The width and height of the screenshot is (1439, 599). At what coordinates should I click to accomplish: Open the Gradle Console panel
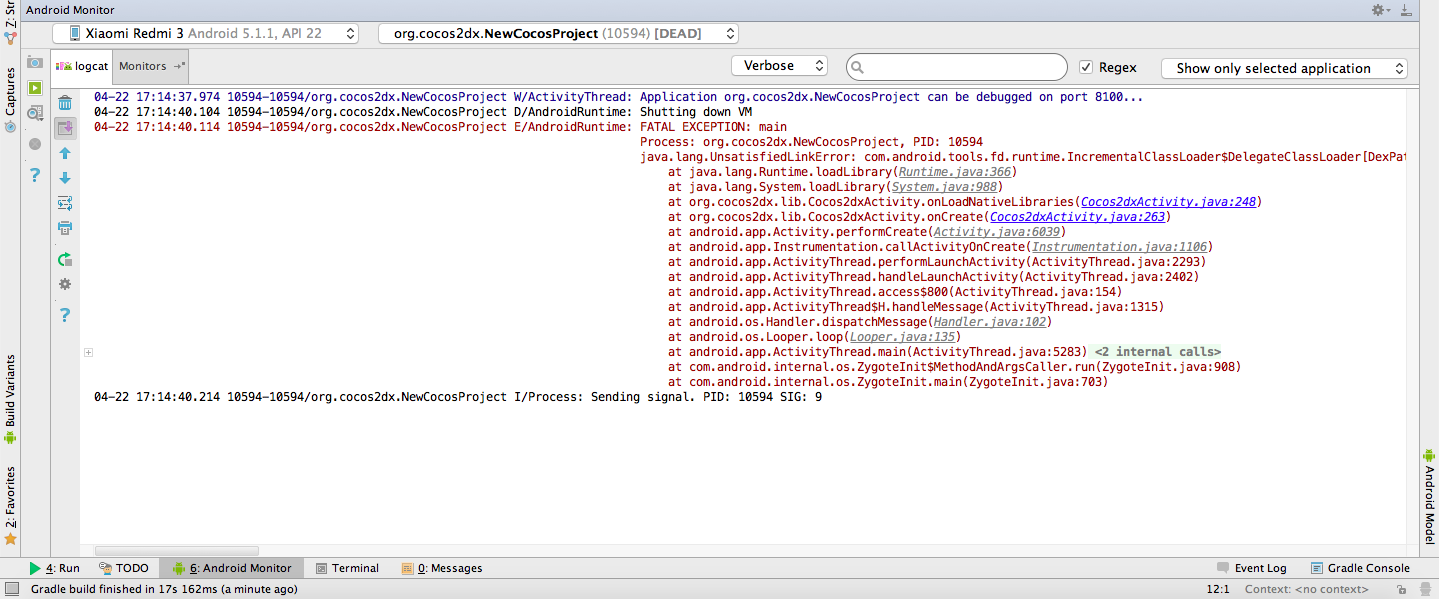pos(1360,568)
